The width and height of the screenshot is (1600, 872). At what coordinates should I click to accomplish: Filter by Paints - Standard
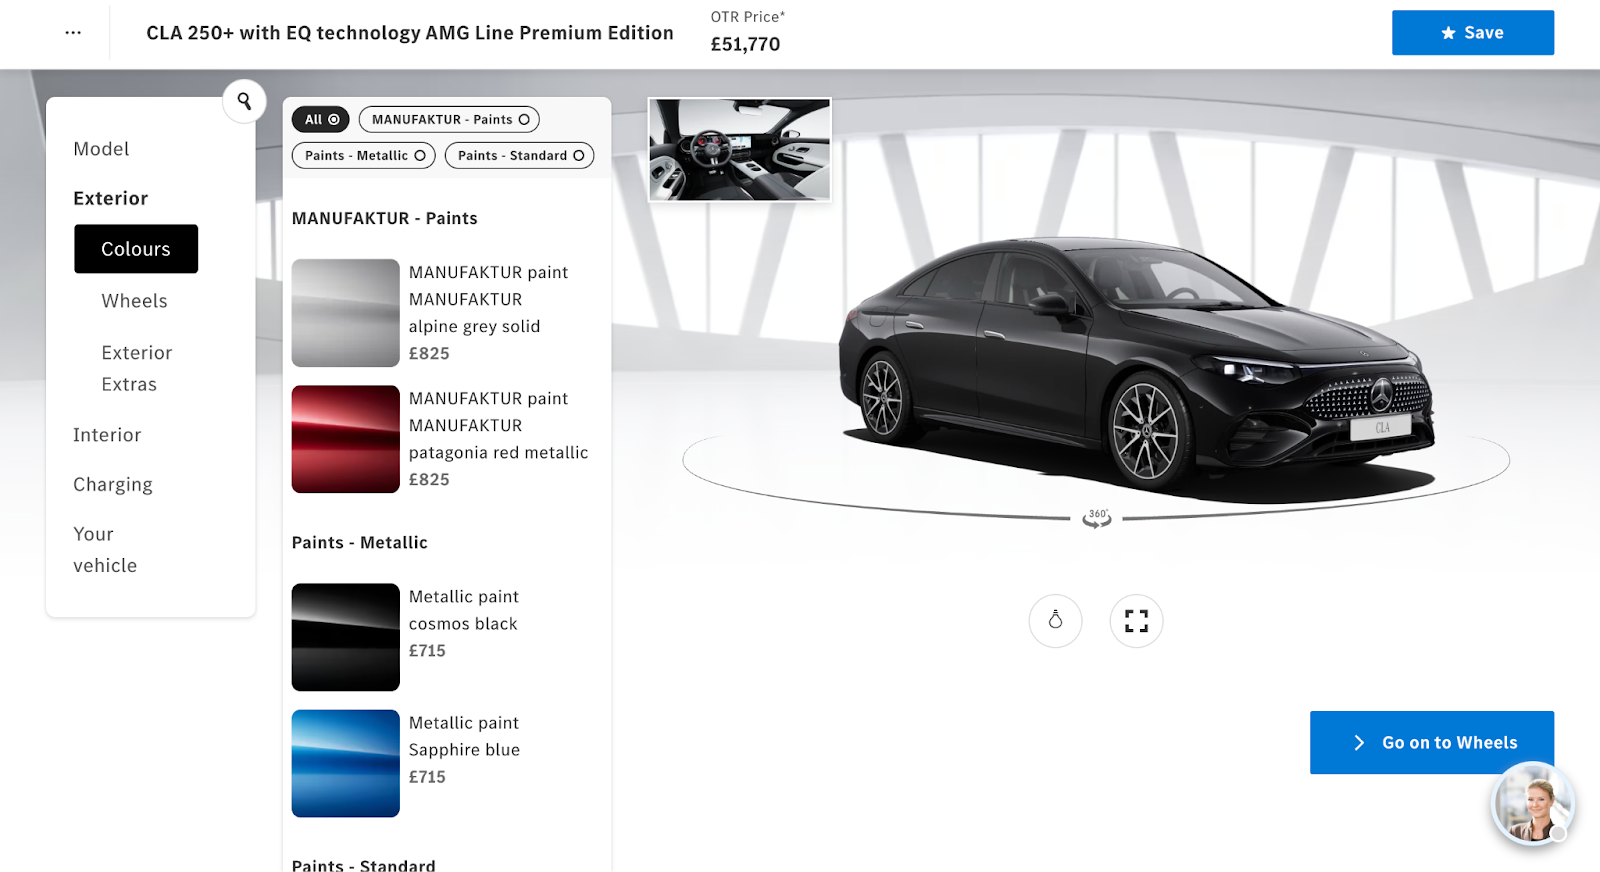tap(519, 155)
